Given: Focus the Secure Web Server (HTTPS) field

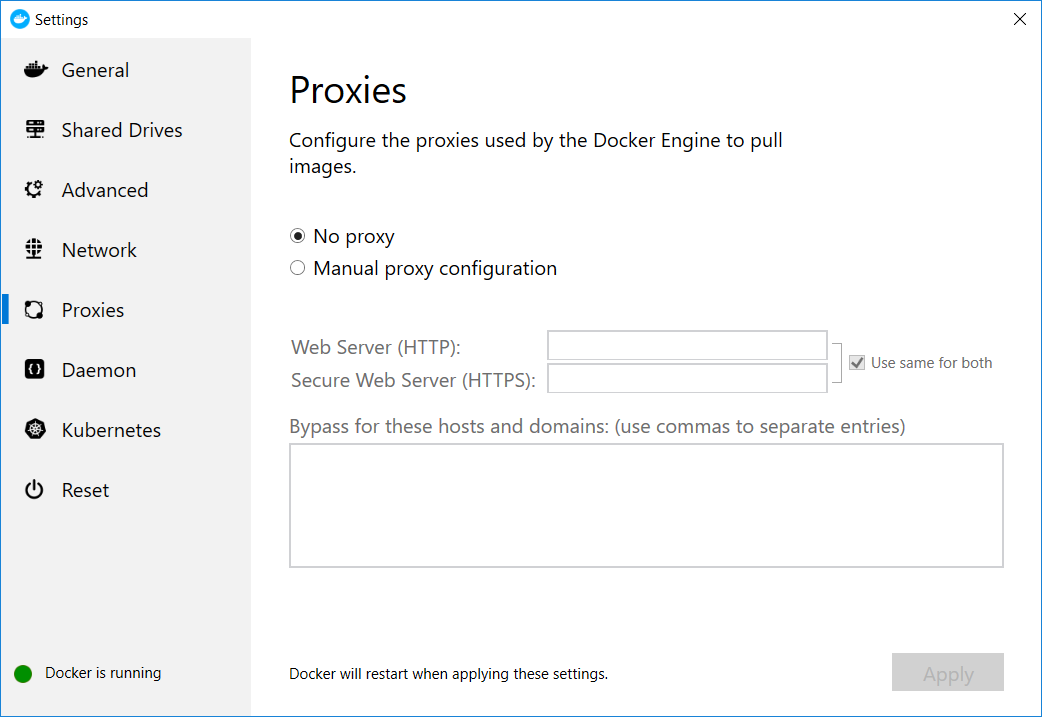Looking at the screenshot, I should coord(687,379).
